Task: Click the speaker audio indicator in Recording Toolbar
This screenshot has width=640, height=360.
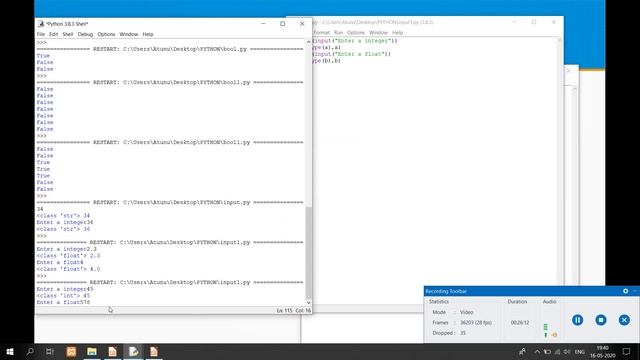Action: coord(554,335)
